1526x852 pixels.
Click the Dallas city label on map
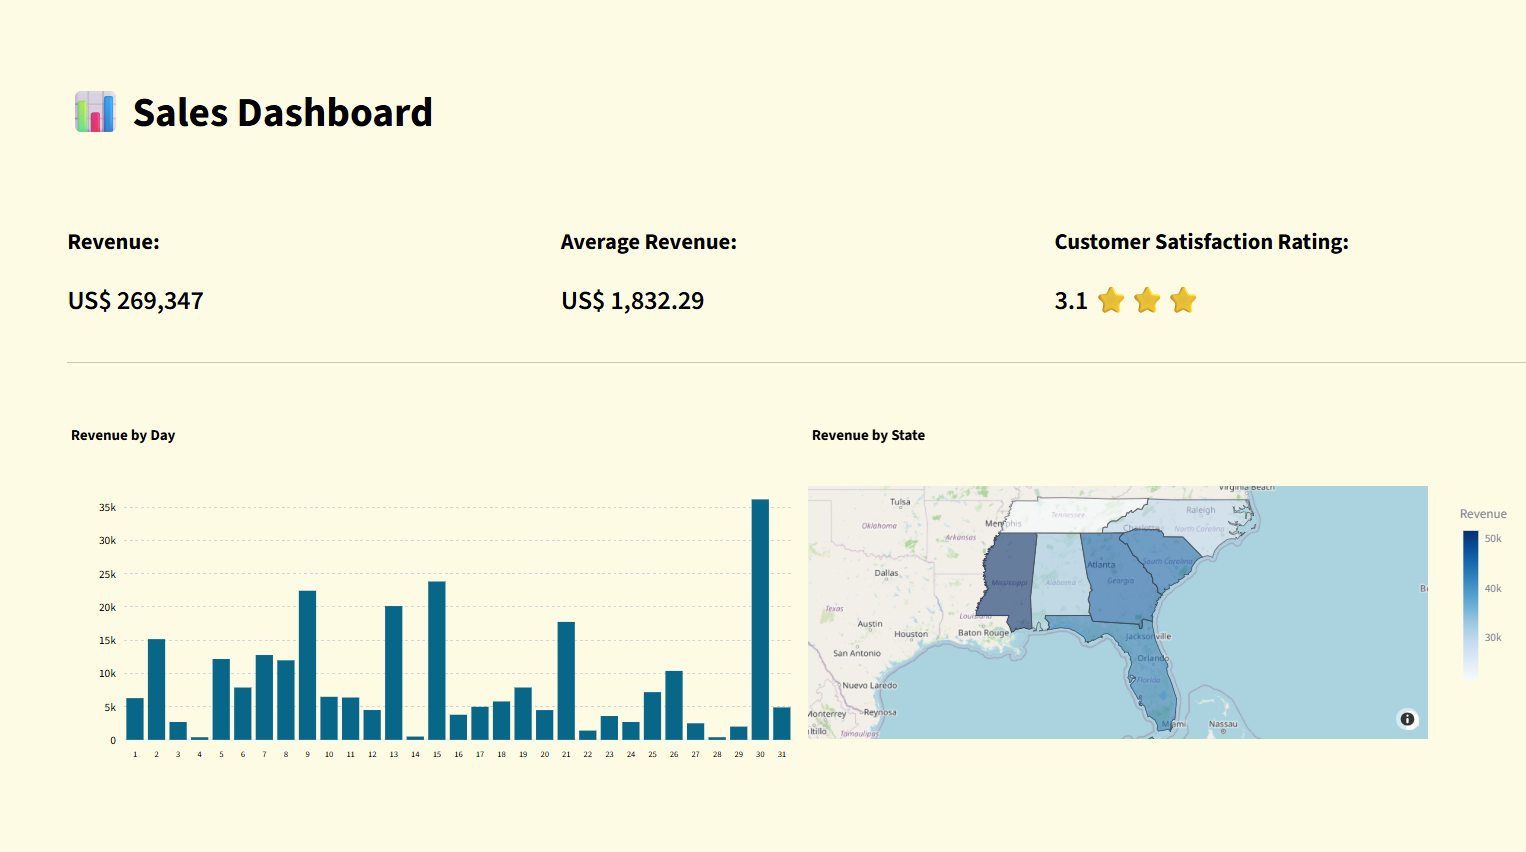[x=886, y=573]
